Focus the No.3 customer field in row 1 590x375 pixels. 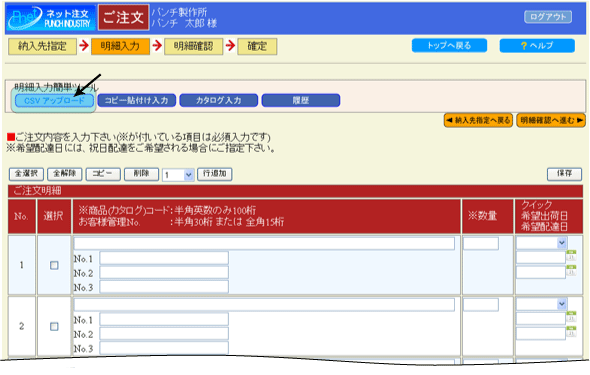164,287
